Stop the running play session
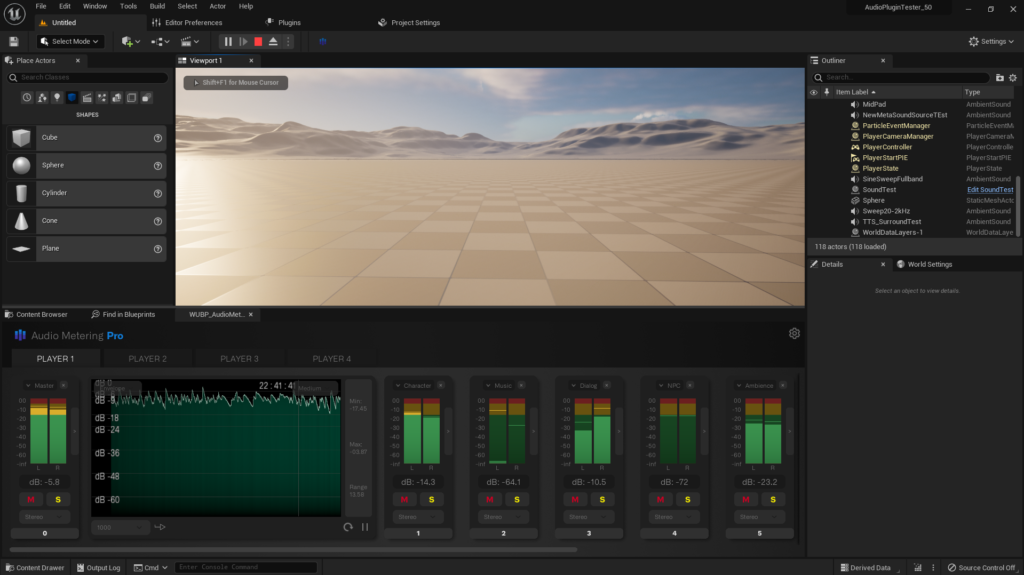1024x575 pixels. pos(258,41)
